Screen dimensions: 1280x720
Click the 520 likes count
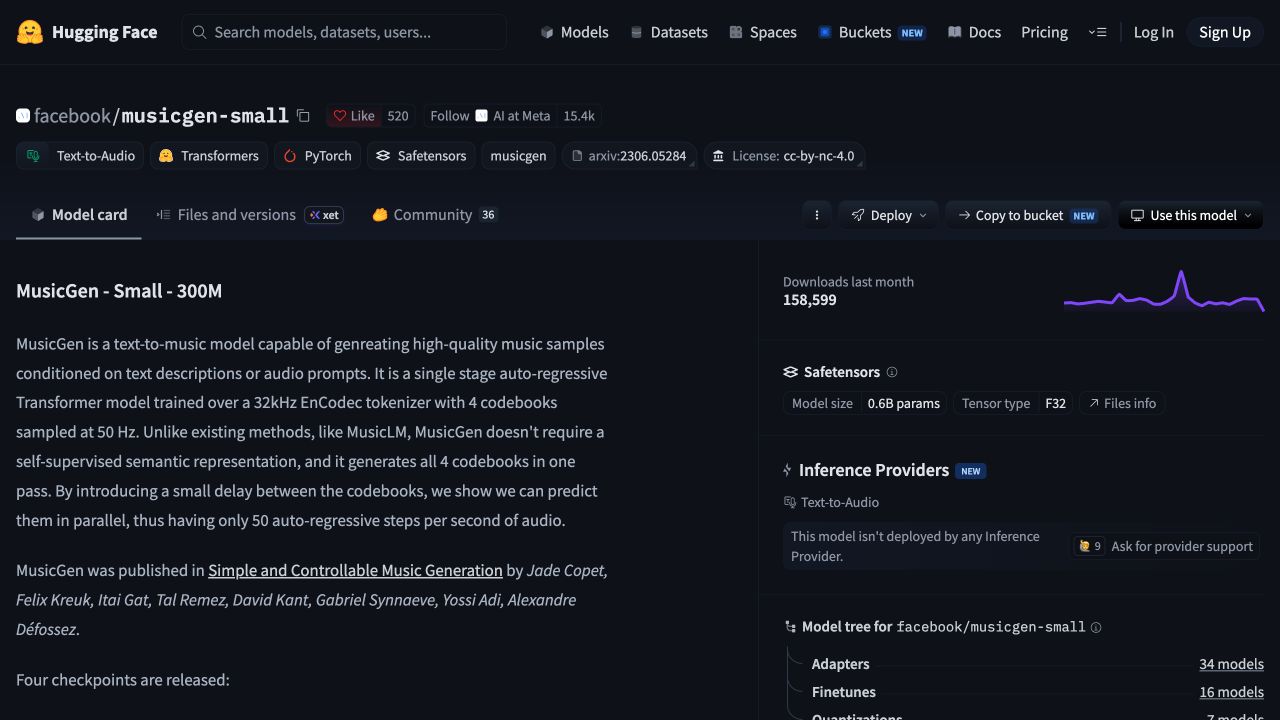398,116
